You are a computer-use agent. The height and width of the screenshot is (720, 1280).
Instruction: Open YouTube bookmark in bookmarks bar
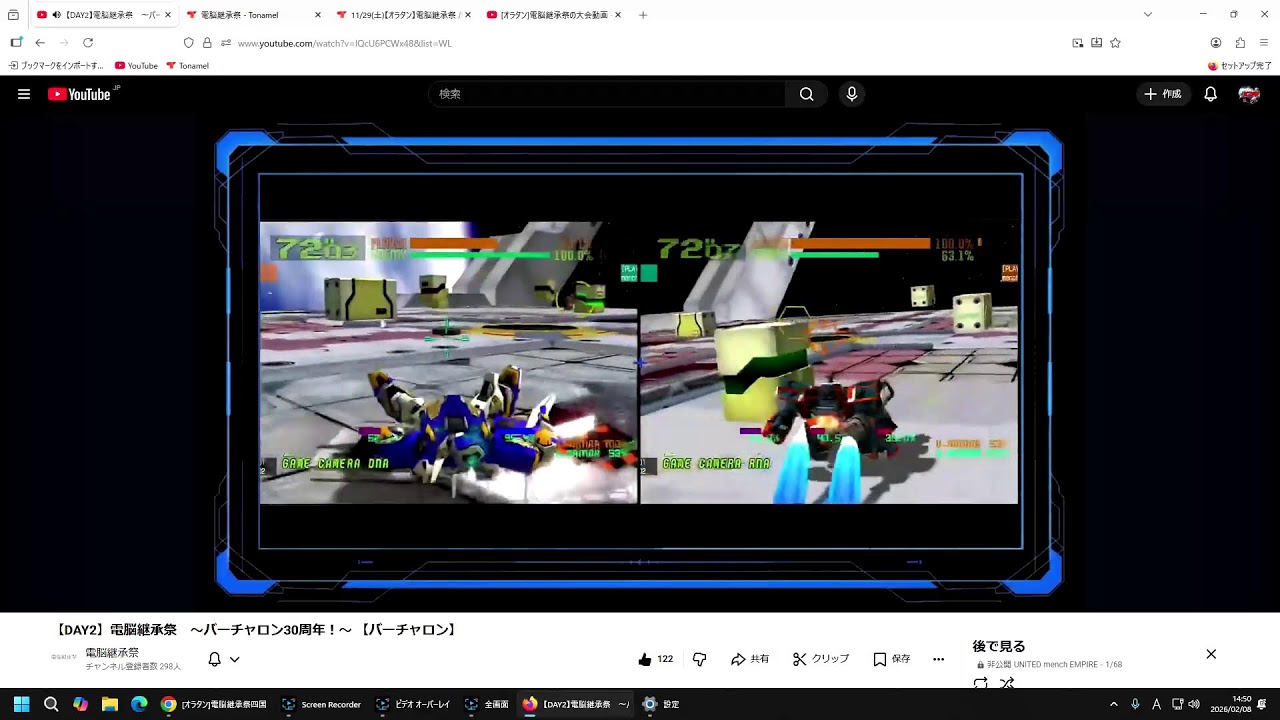click(136, 66)
